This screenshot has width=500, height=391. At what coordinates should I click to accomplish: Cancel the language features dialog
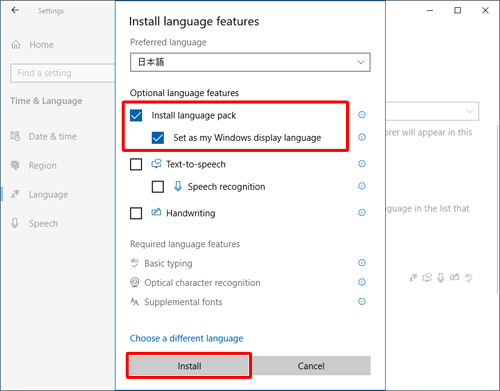pyautogui.click(x=311, y=366)
